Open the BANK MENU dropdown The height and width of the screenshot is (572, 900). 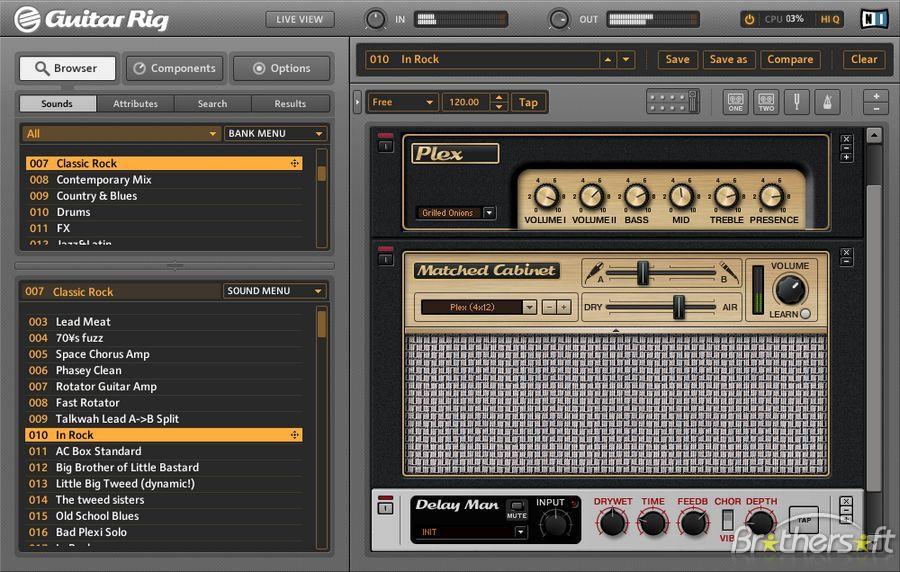tap(276, 133)
